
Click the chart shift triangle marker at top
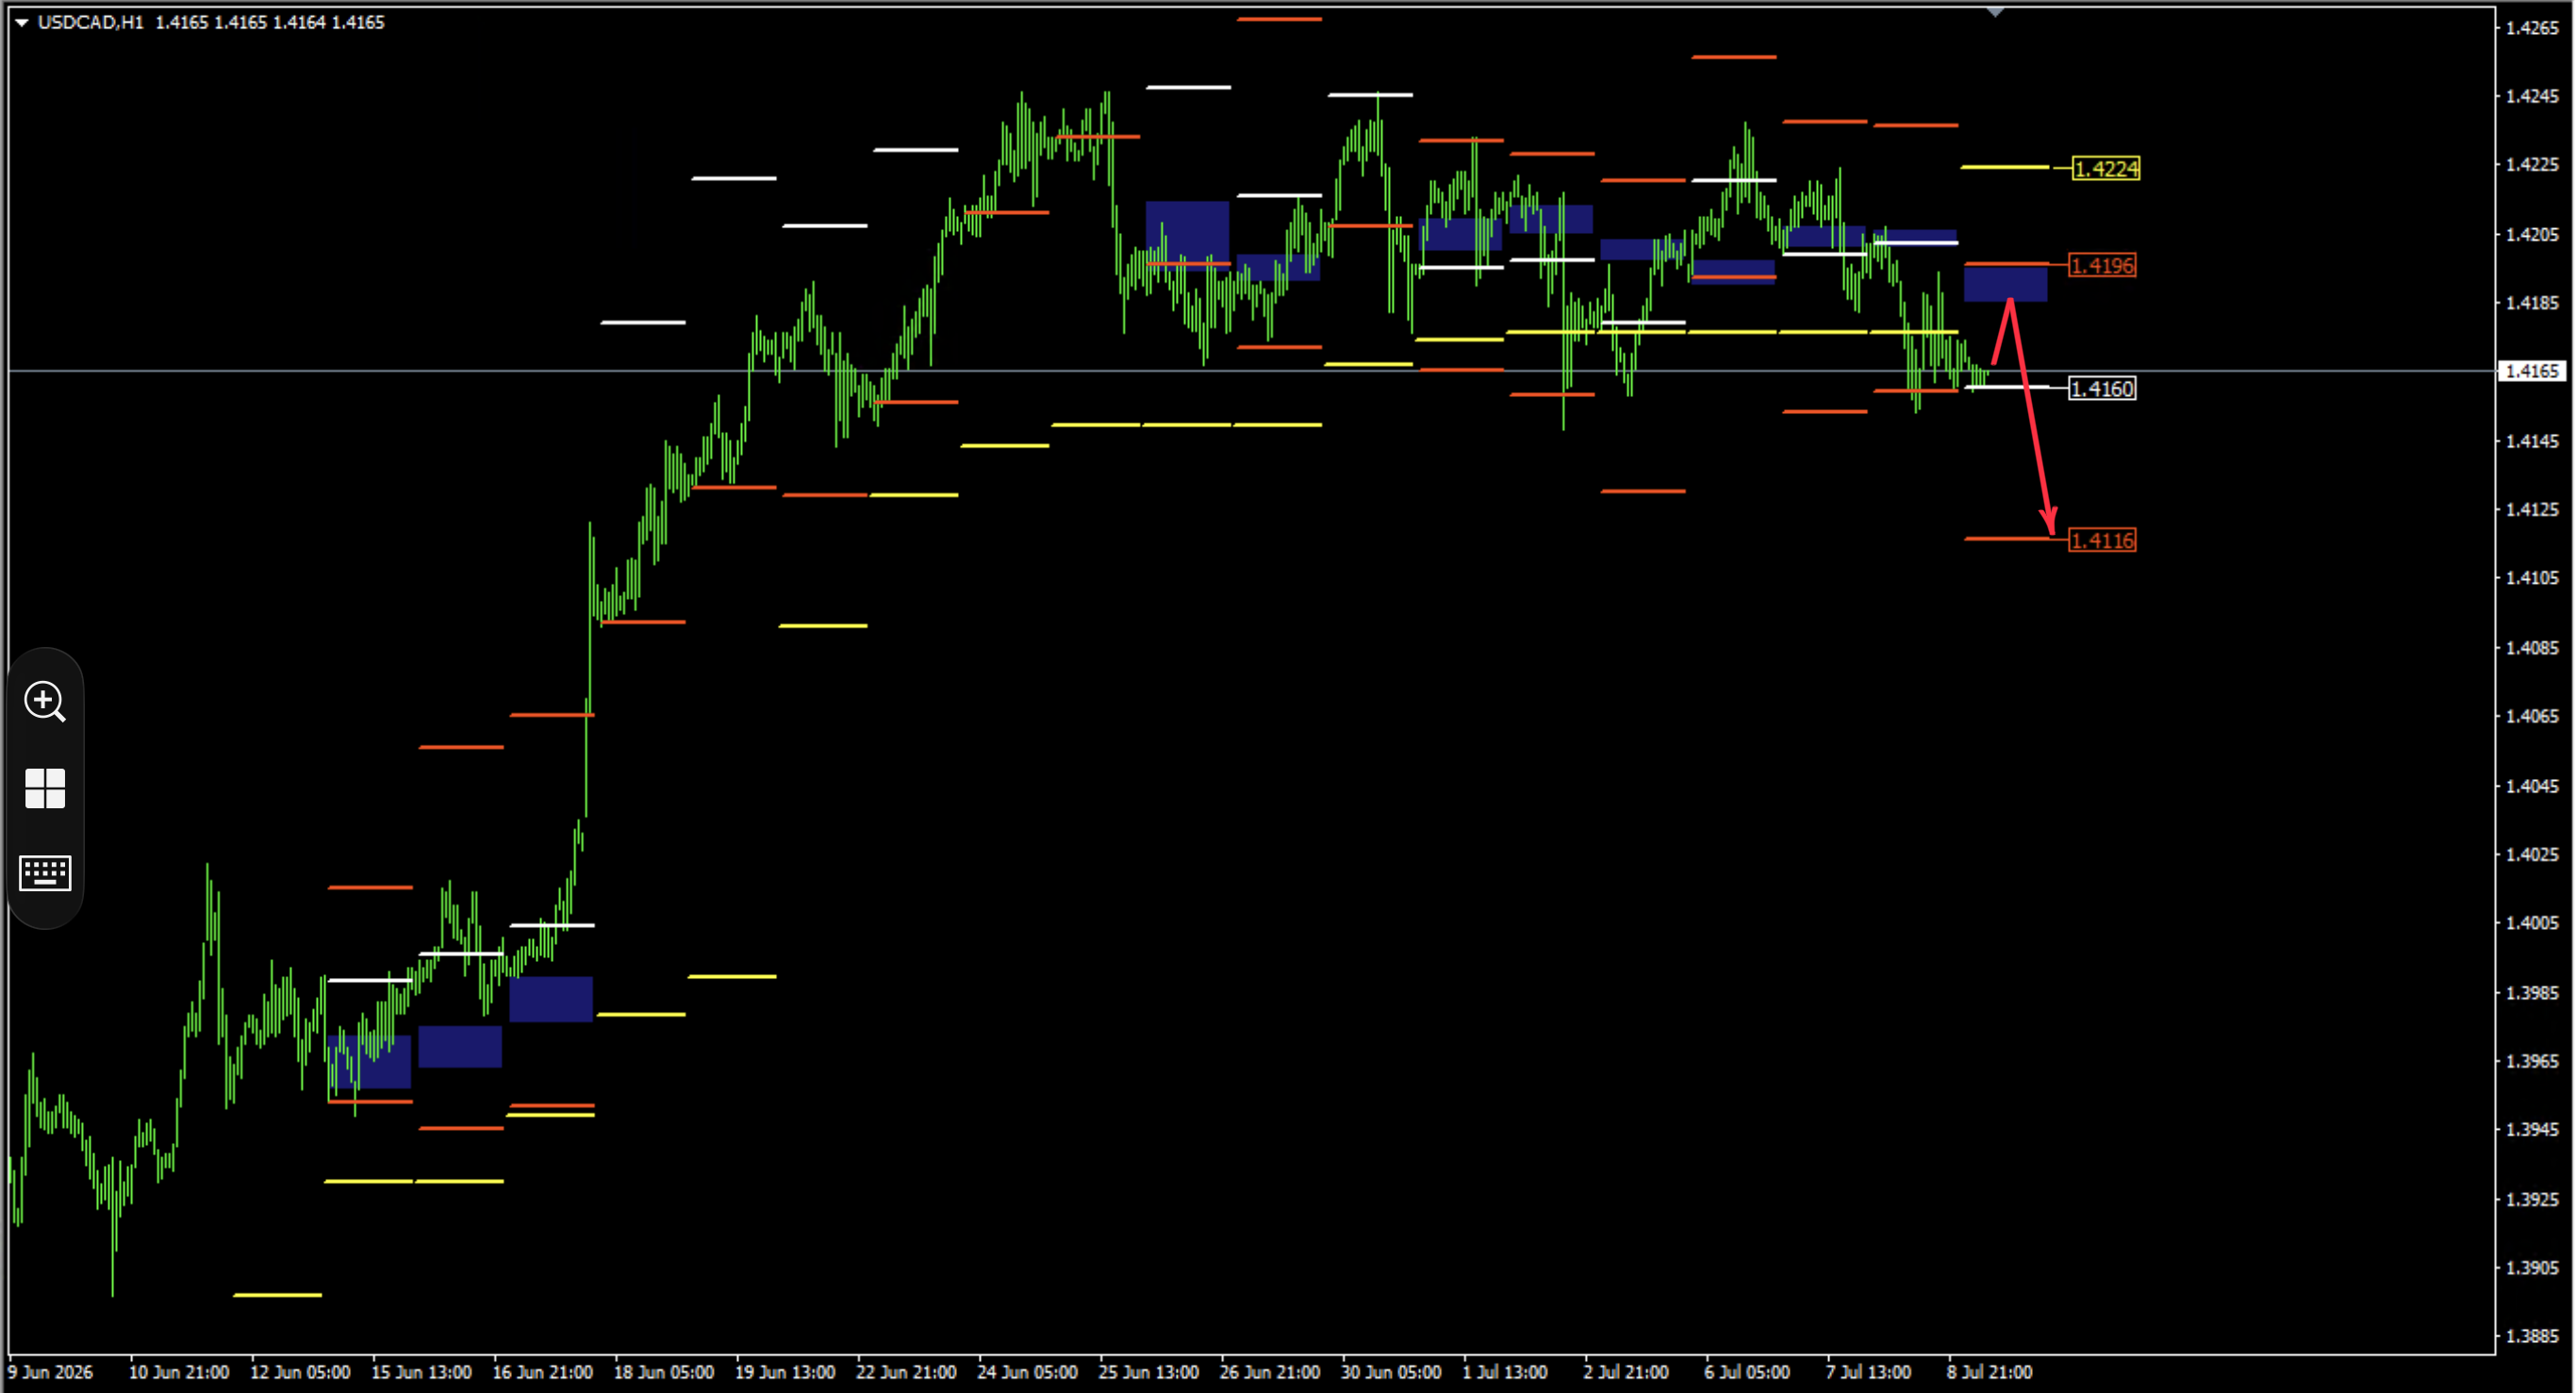click(x=1995, y=12)
